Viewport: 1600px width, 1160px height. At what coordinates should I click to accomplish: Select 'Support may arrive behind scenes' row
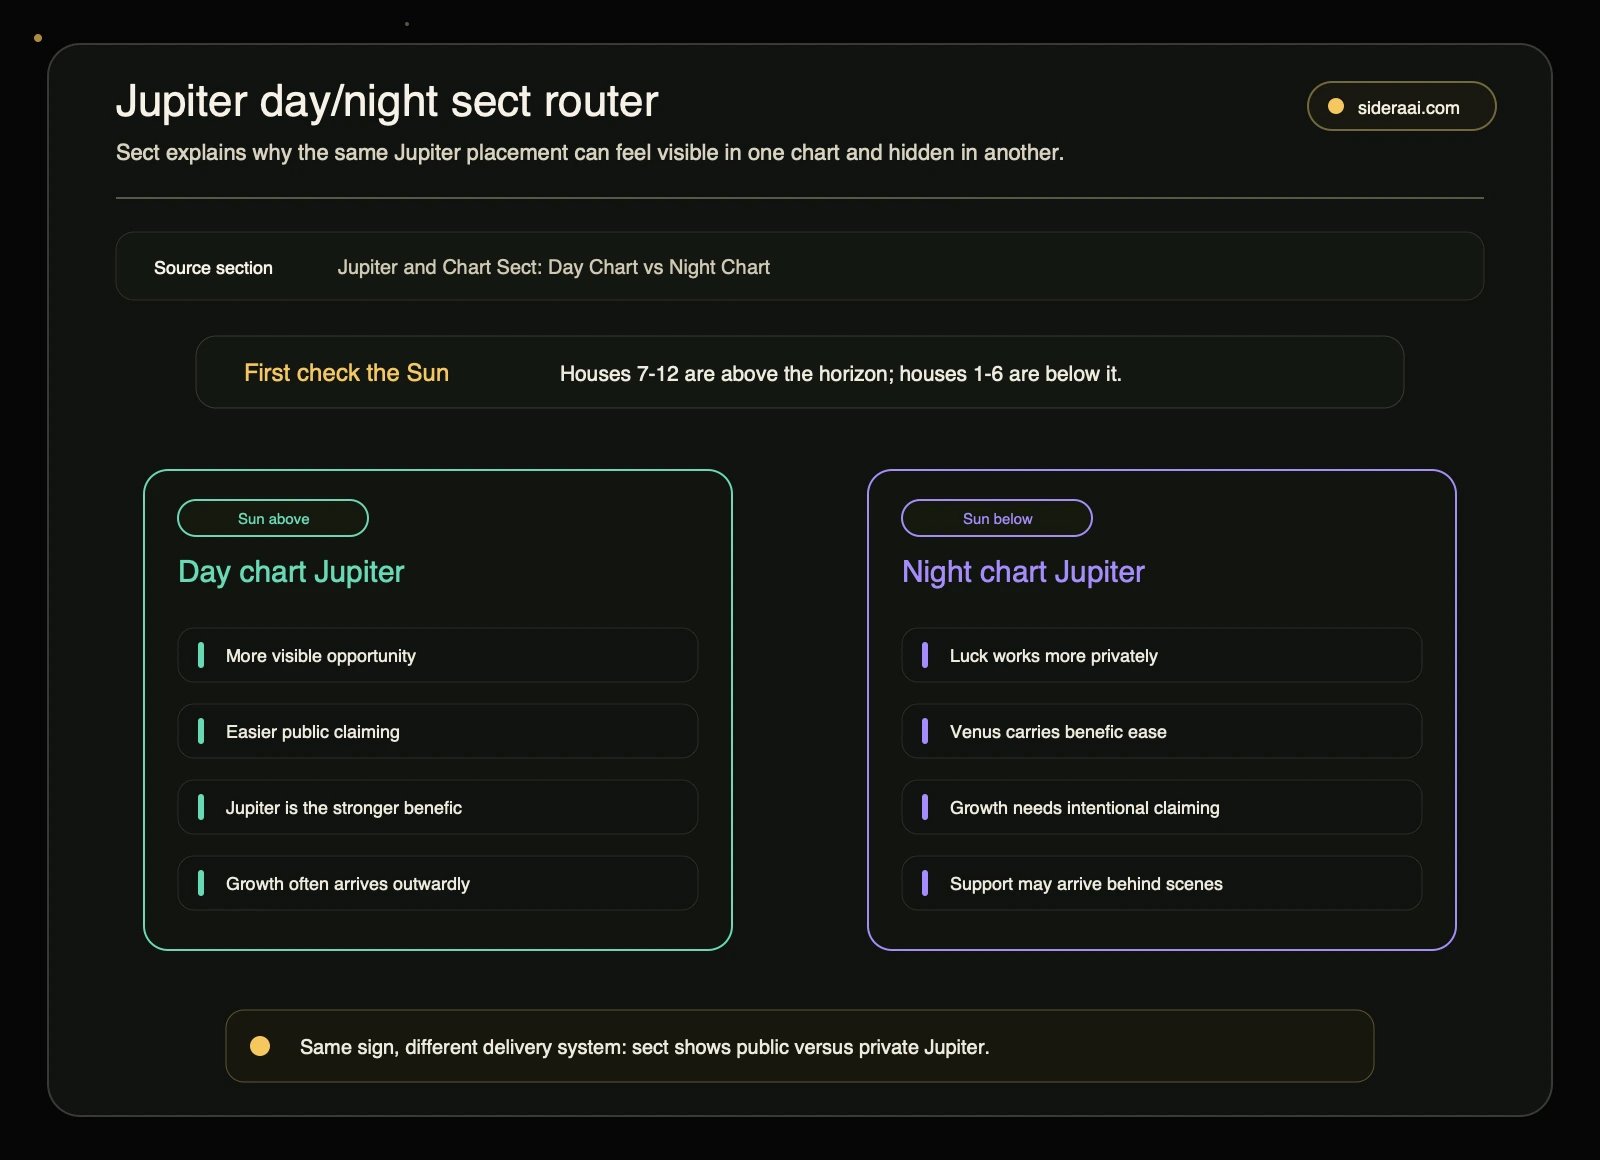[1162, 883]
